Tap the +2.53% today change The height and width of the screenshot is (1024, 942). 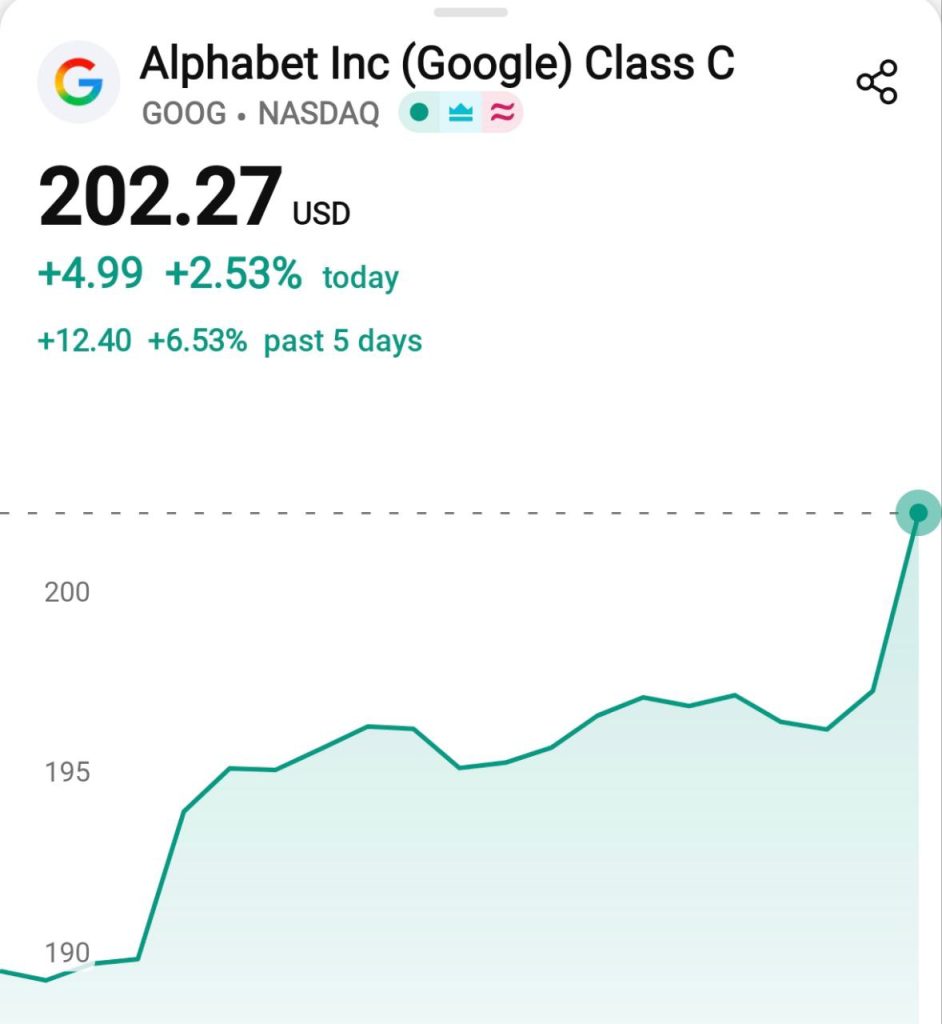(233, 273)
